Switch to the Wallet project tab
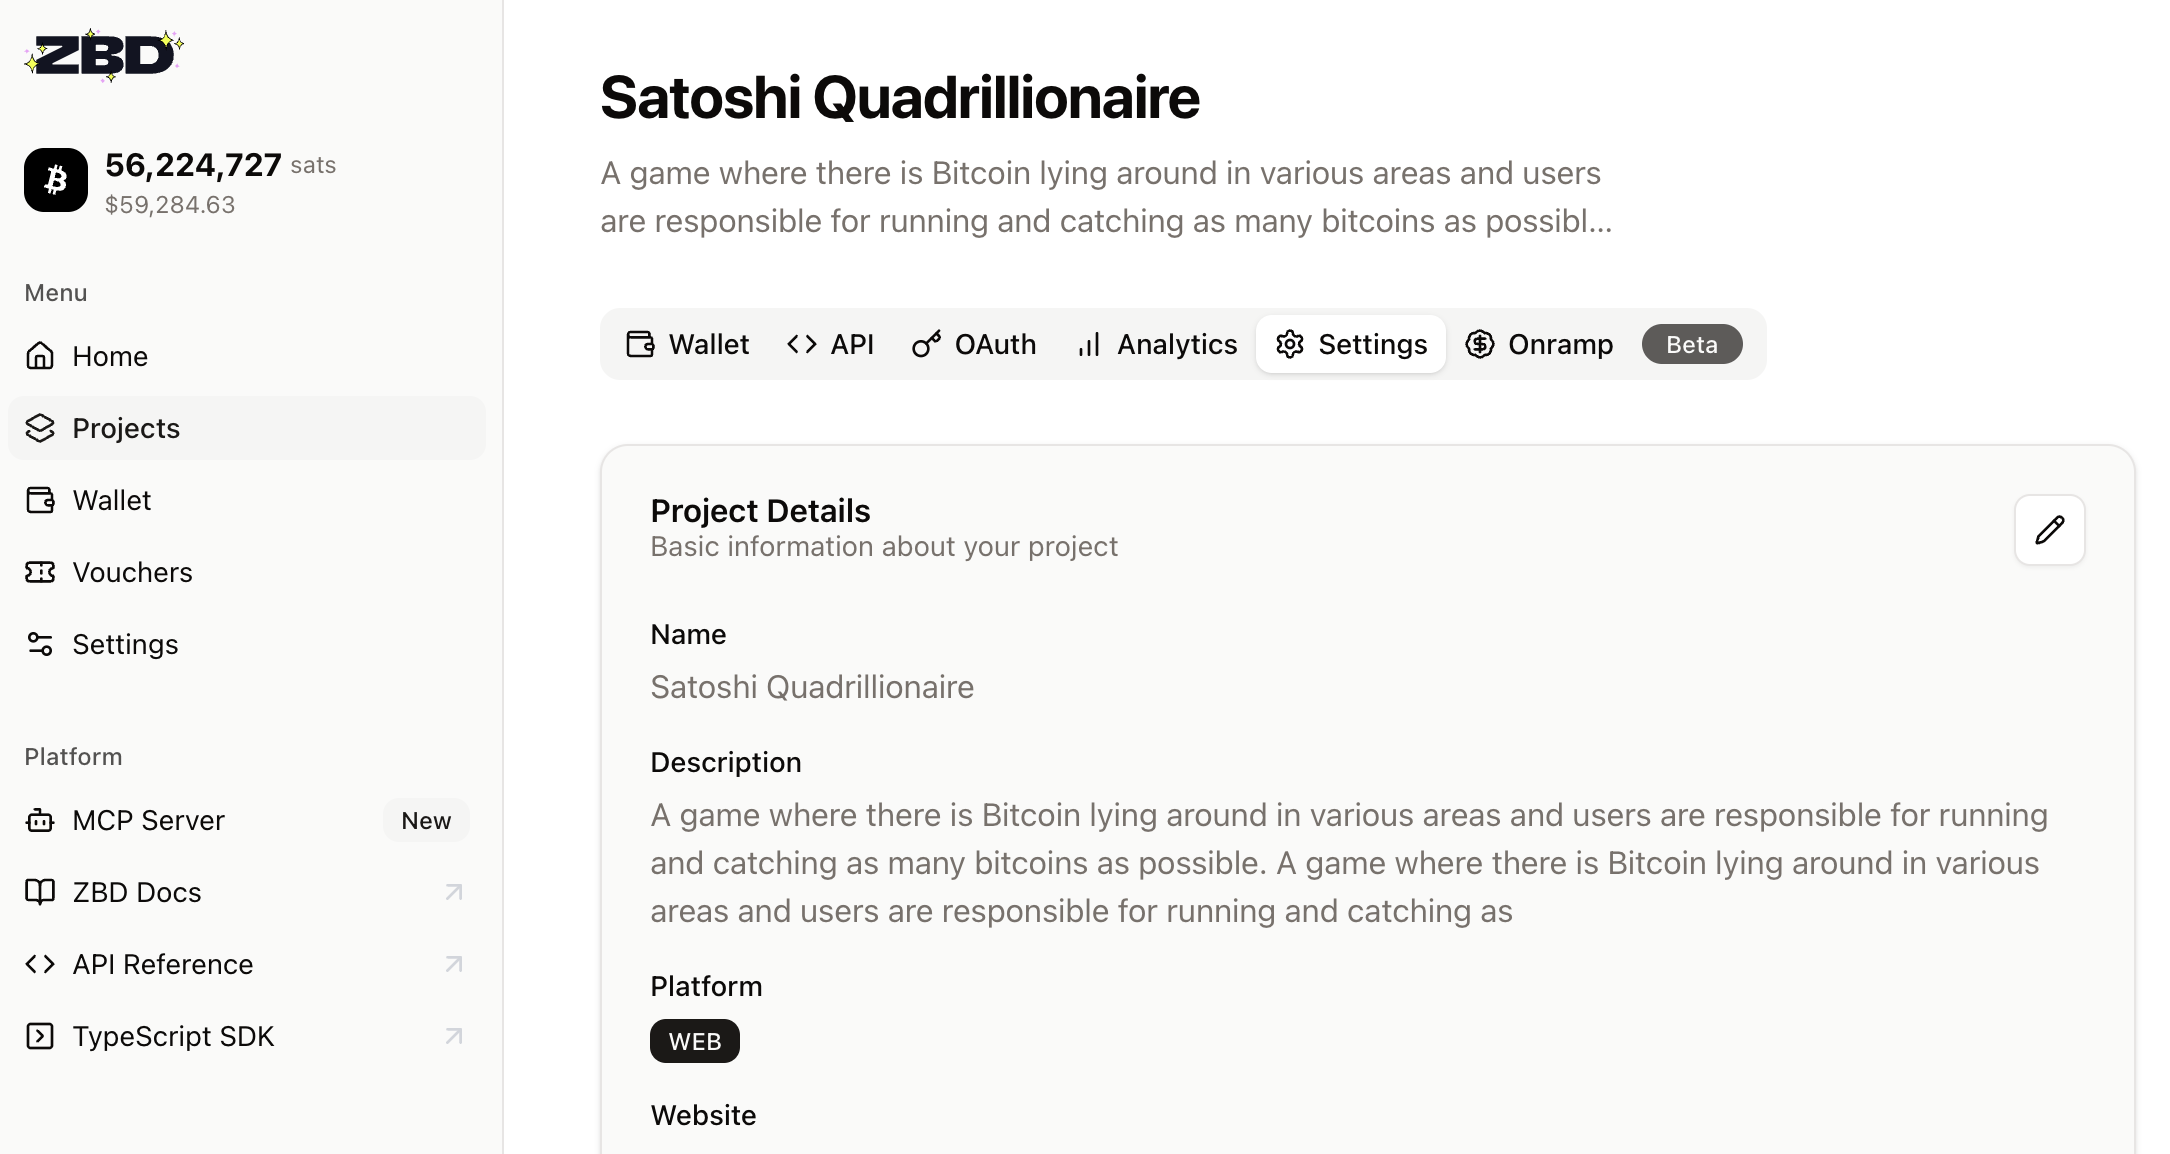Screen dimensions: 2170x1154 click(688, 344)
